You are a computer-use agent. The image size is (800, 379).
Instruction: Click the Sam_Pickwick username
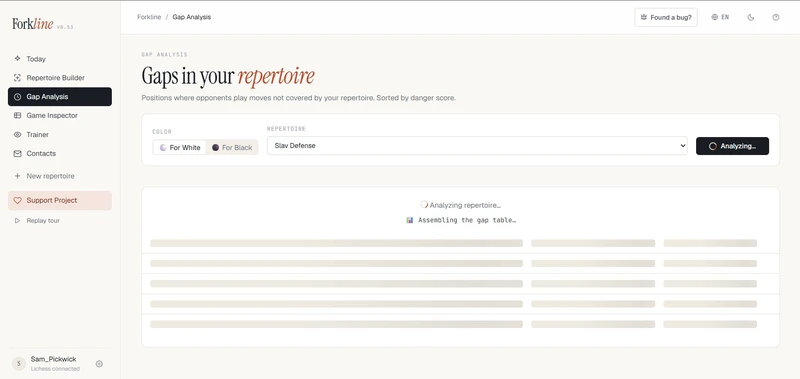click(x=54, y=359)
